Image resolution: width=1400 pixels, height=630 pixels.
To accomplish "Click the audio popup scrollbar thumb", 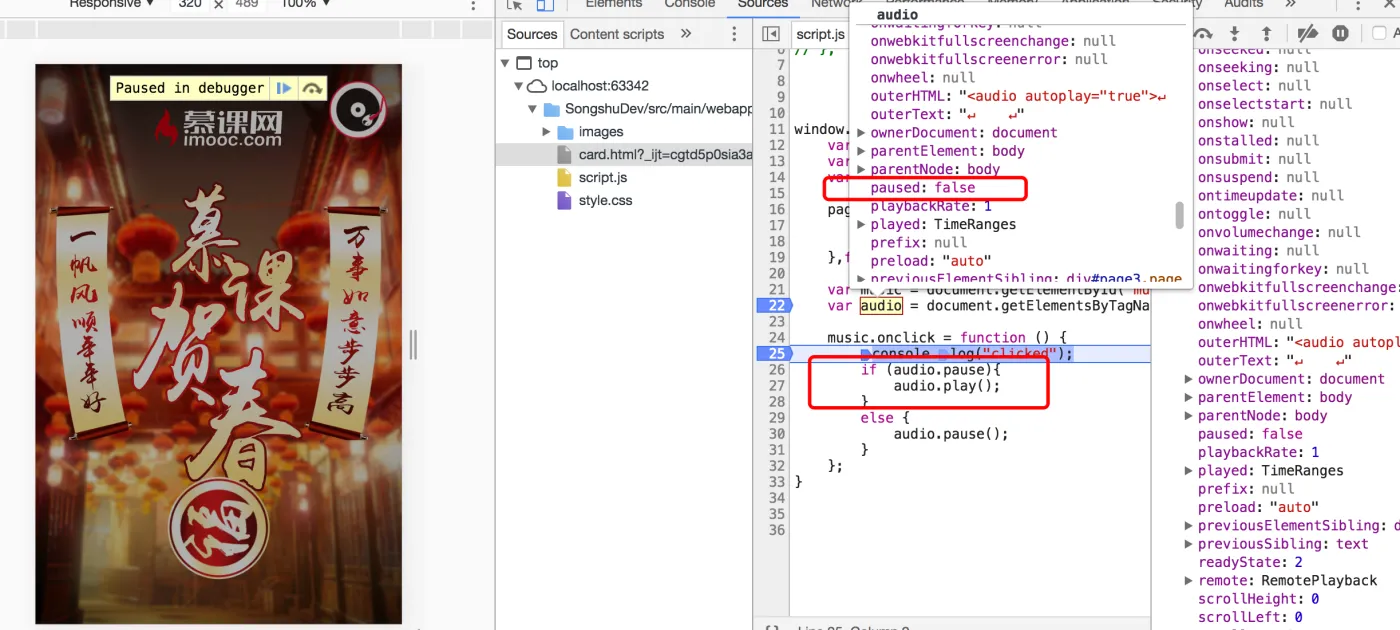I will point(1179,214).
